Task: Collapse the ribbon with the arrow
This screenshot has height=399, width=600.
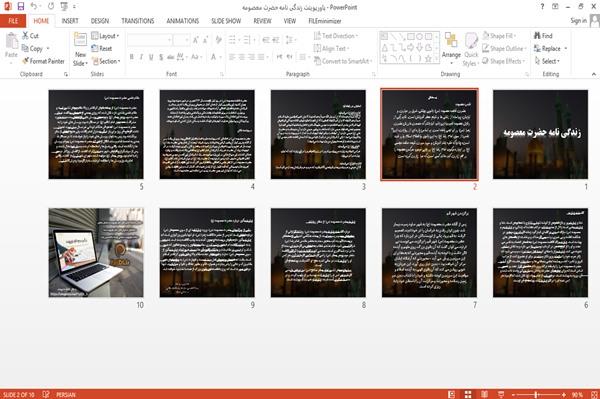Action: tap(593, 74)
